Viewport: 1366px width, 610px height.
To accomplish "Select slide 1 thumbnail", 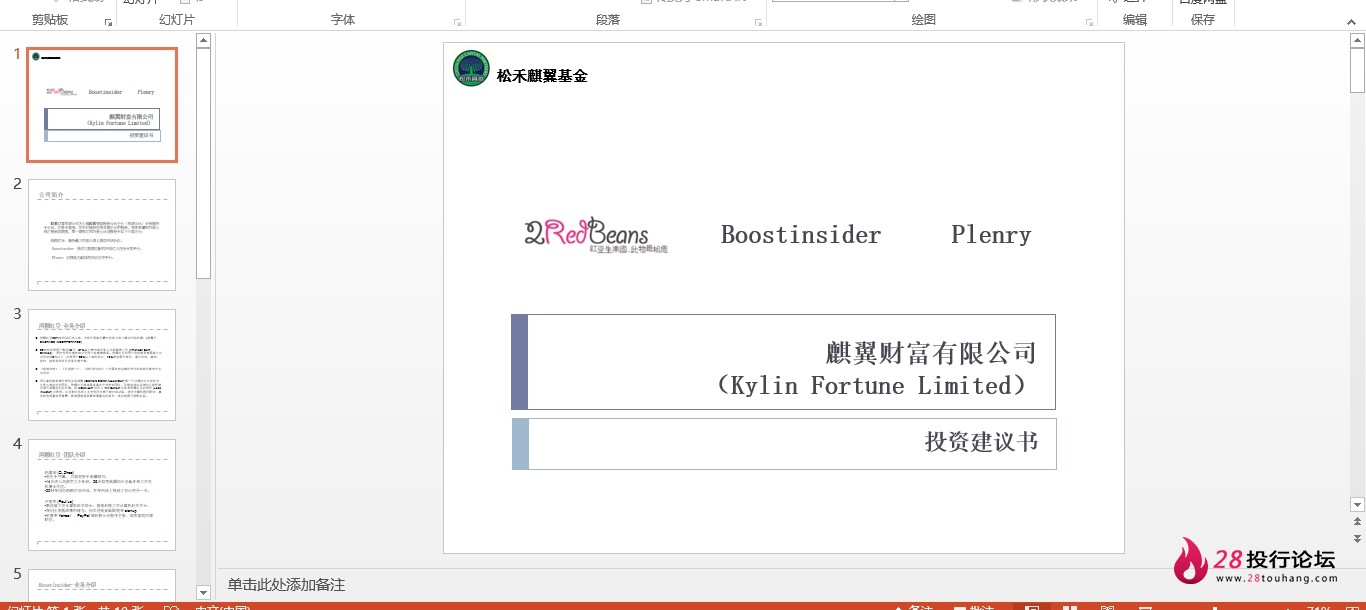I will coord(102,105).
